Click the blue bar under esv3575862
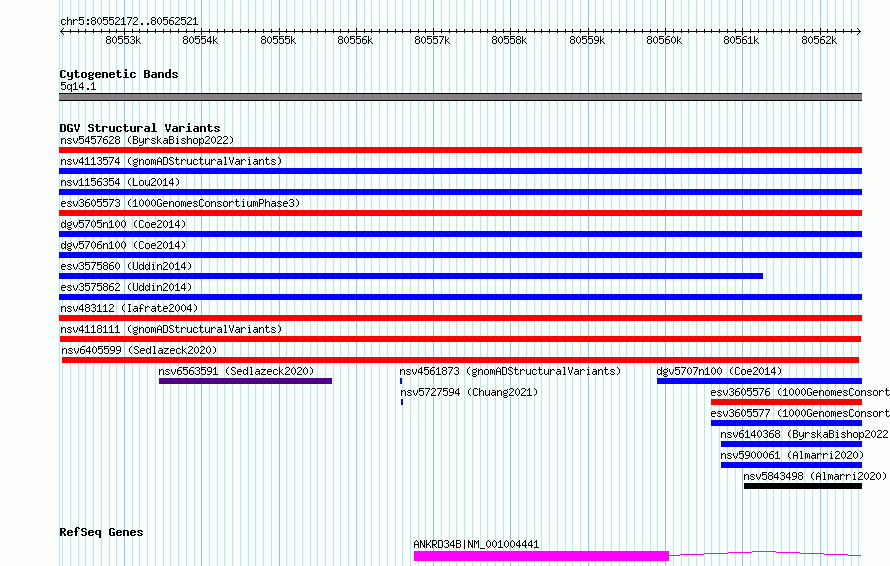Image resolution: width=890 pixels, height=566 pixels. 460,297
